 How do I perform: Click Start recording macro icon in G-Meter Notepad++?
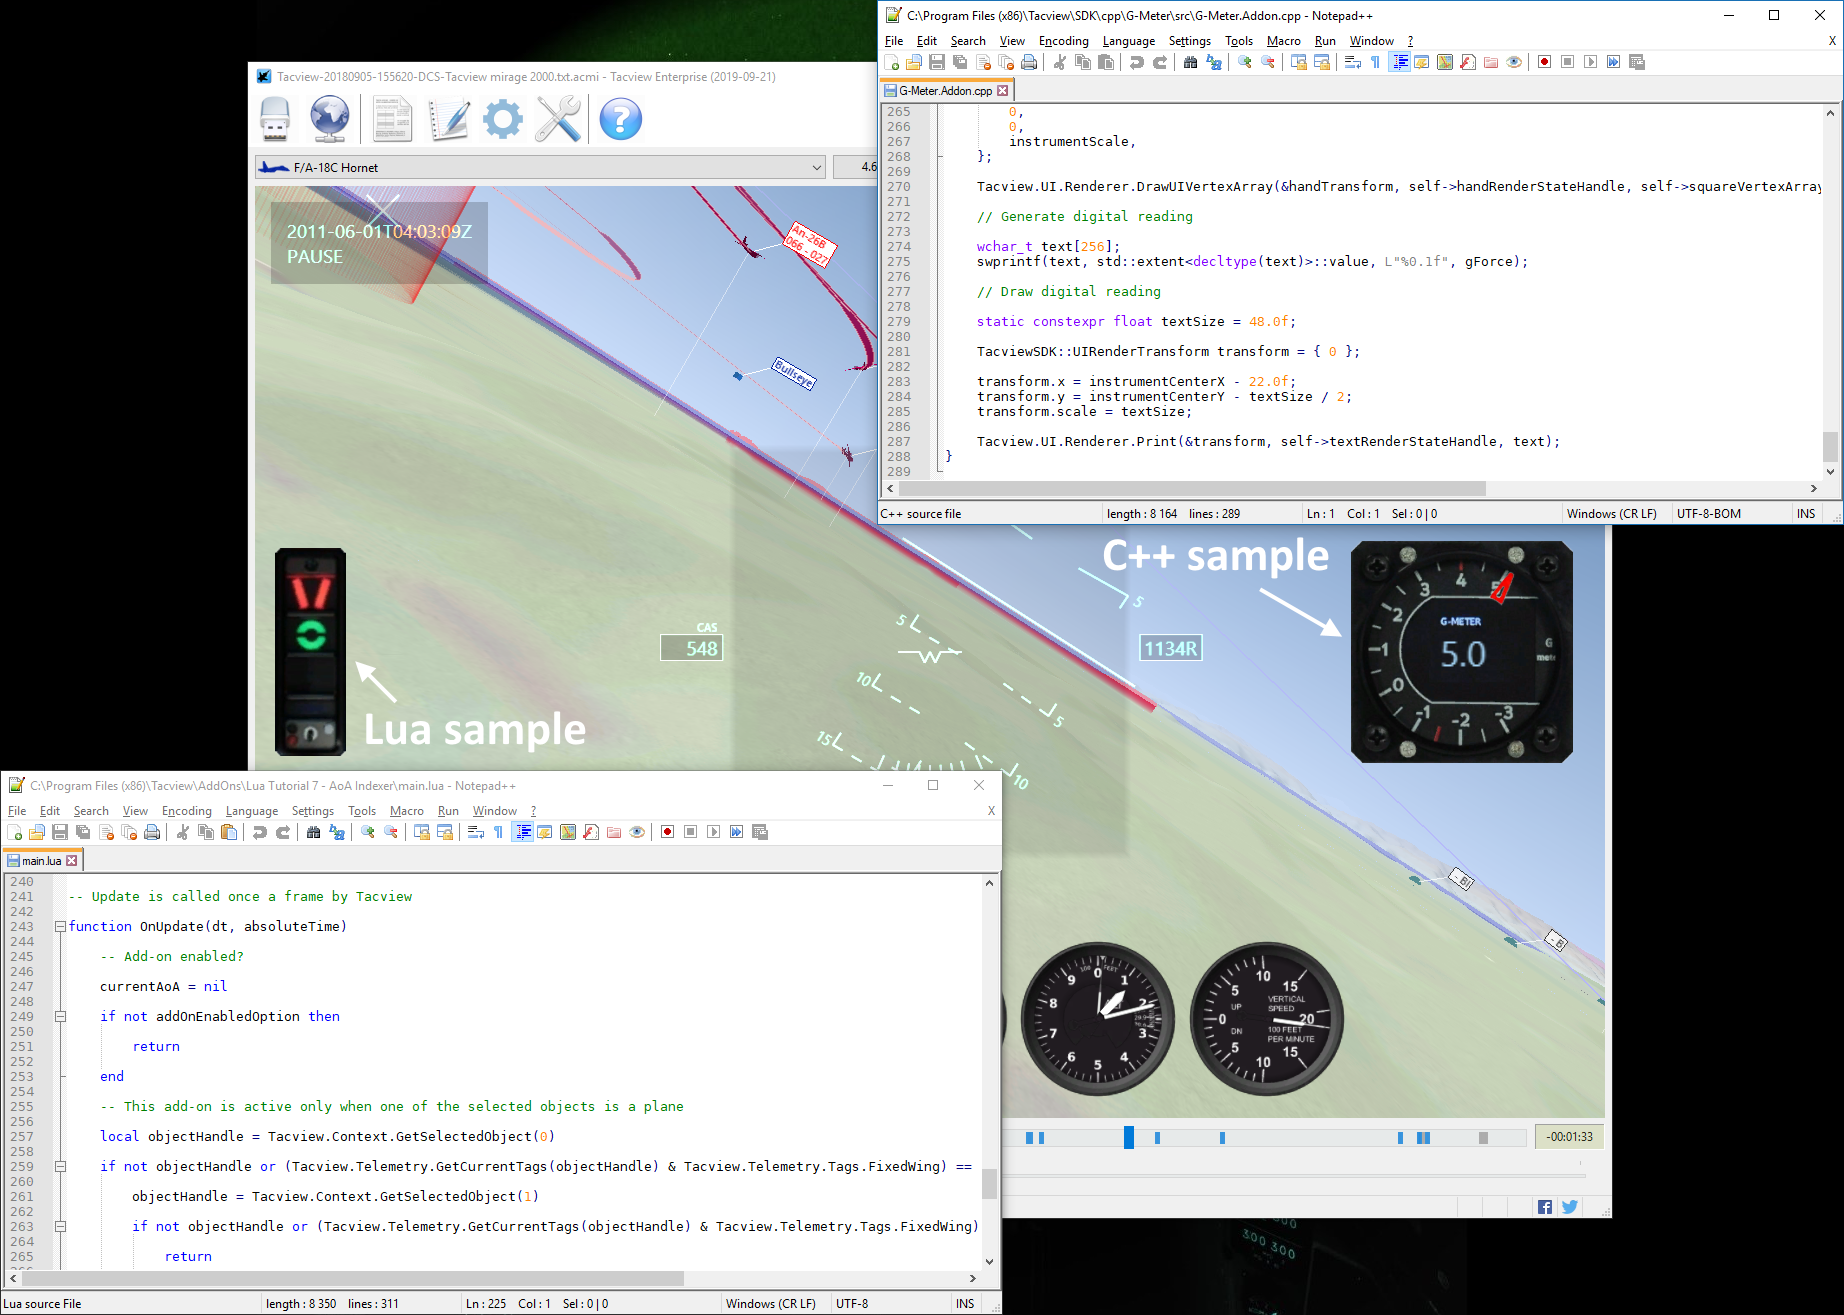point(1544,62)
